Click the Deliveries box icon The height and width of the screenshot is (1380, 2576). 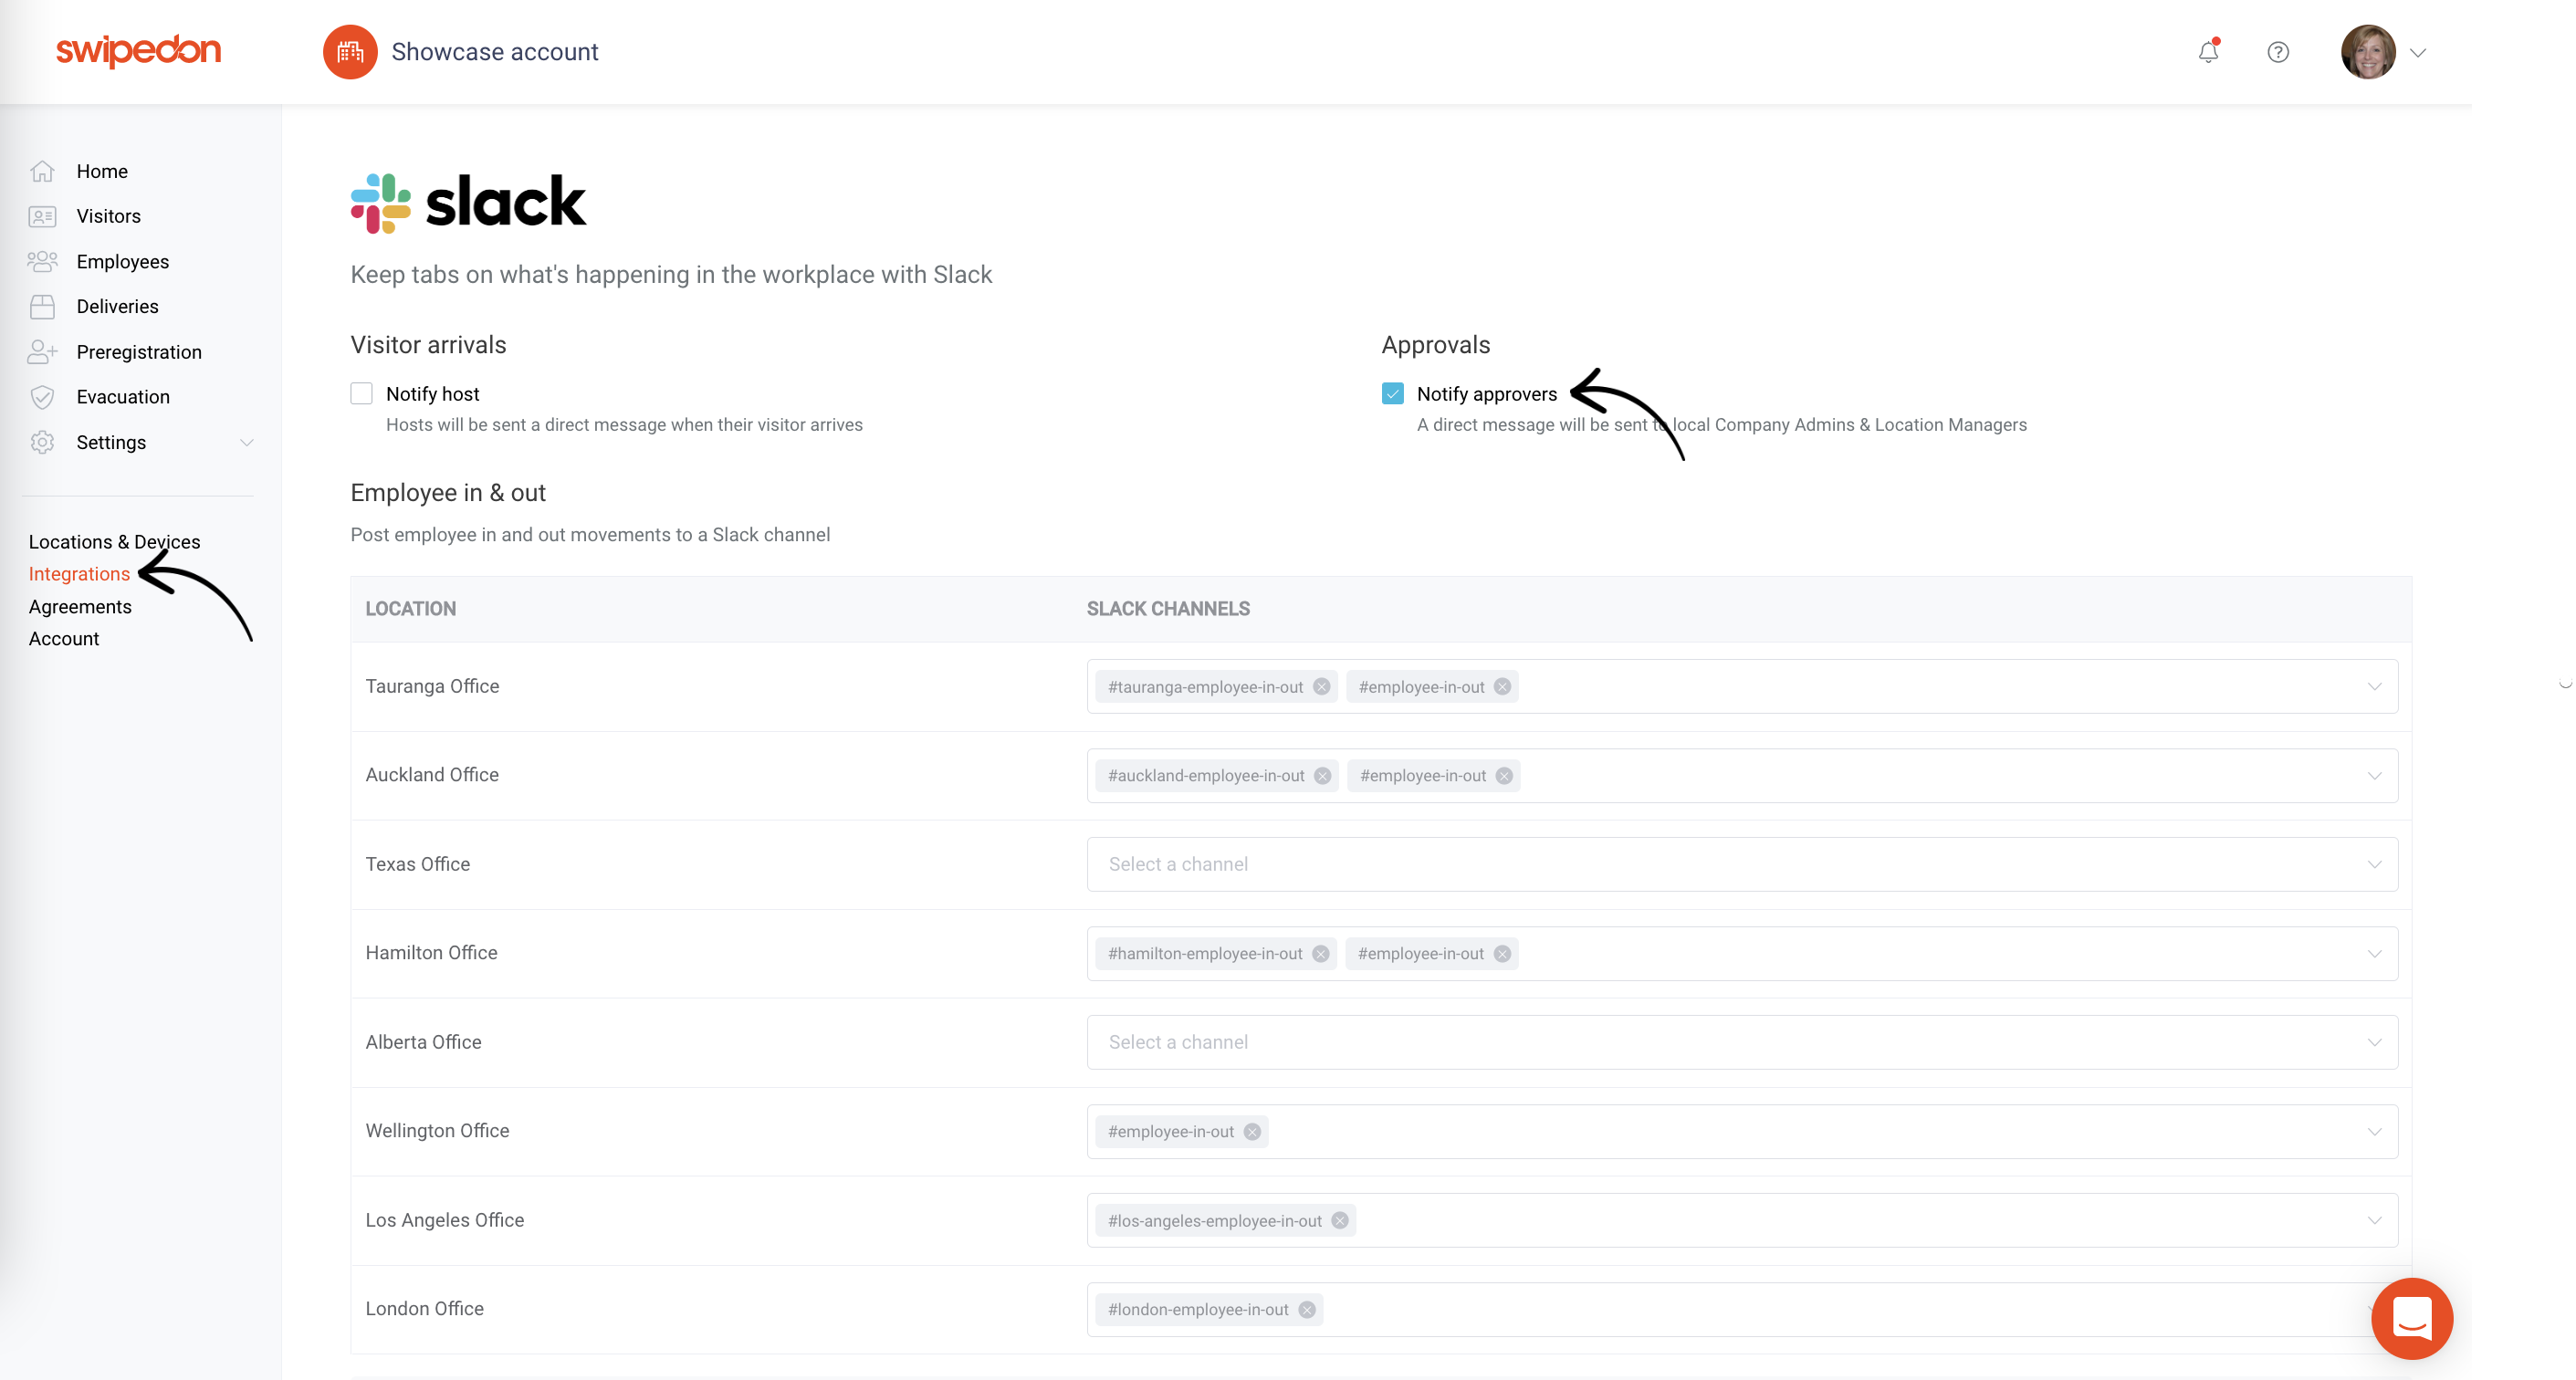42,306
